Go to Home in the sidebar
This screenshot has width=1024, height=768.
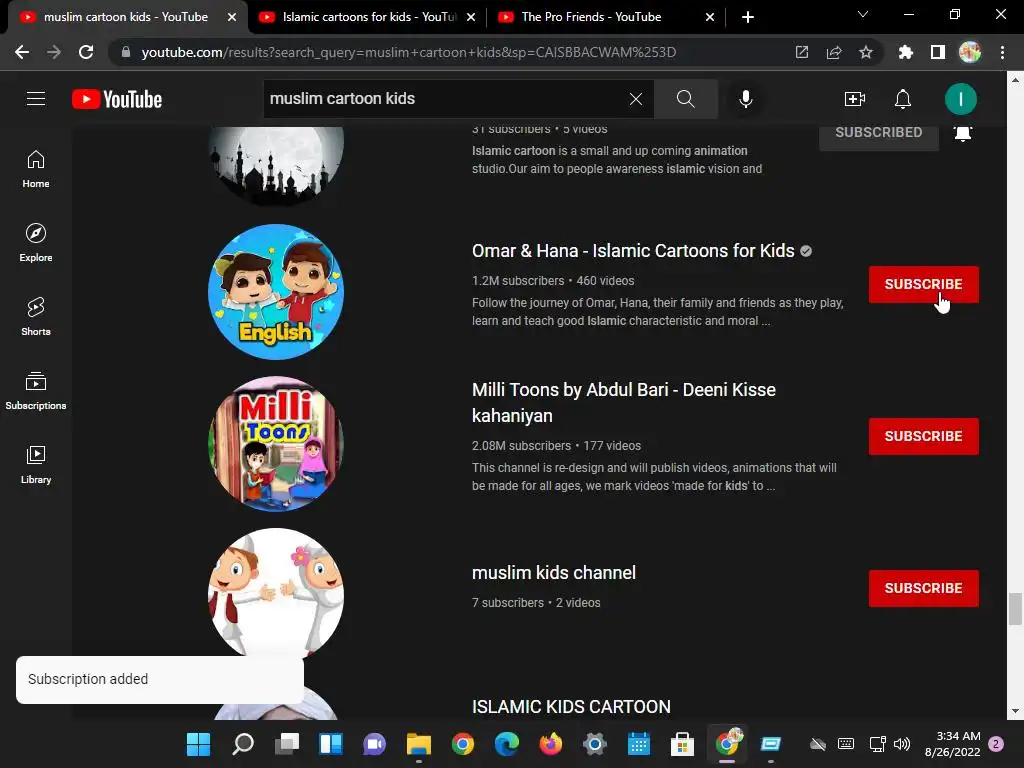coord(36,169)
